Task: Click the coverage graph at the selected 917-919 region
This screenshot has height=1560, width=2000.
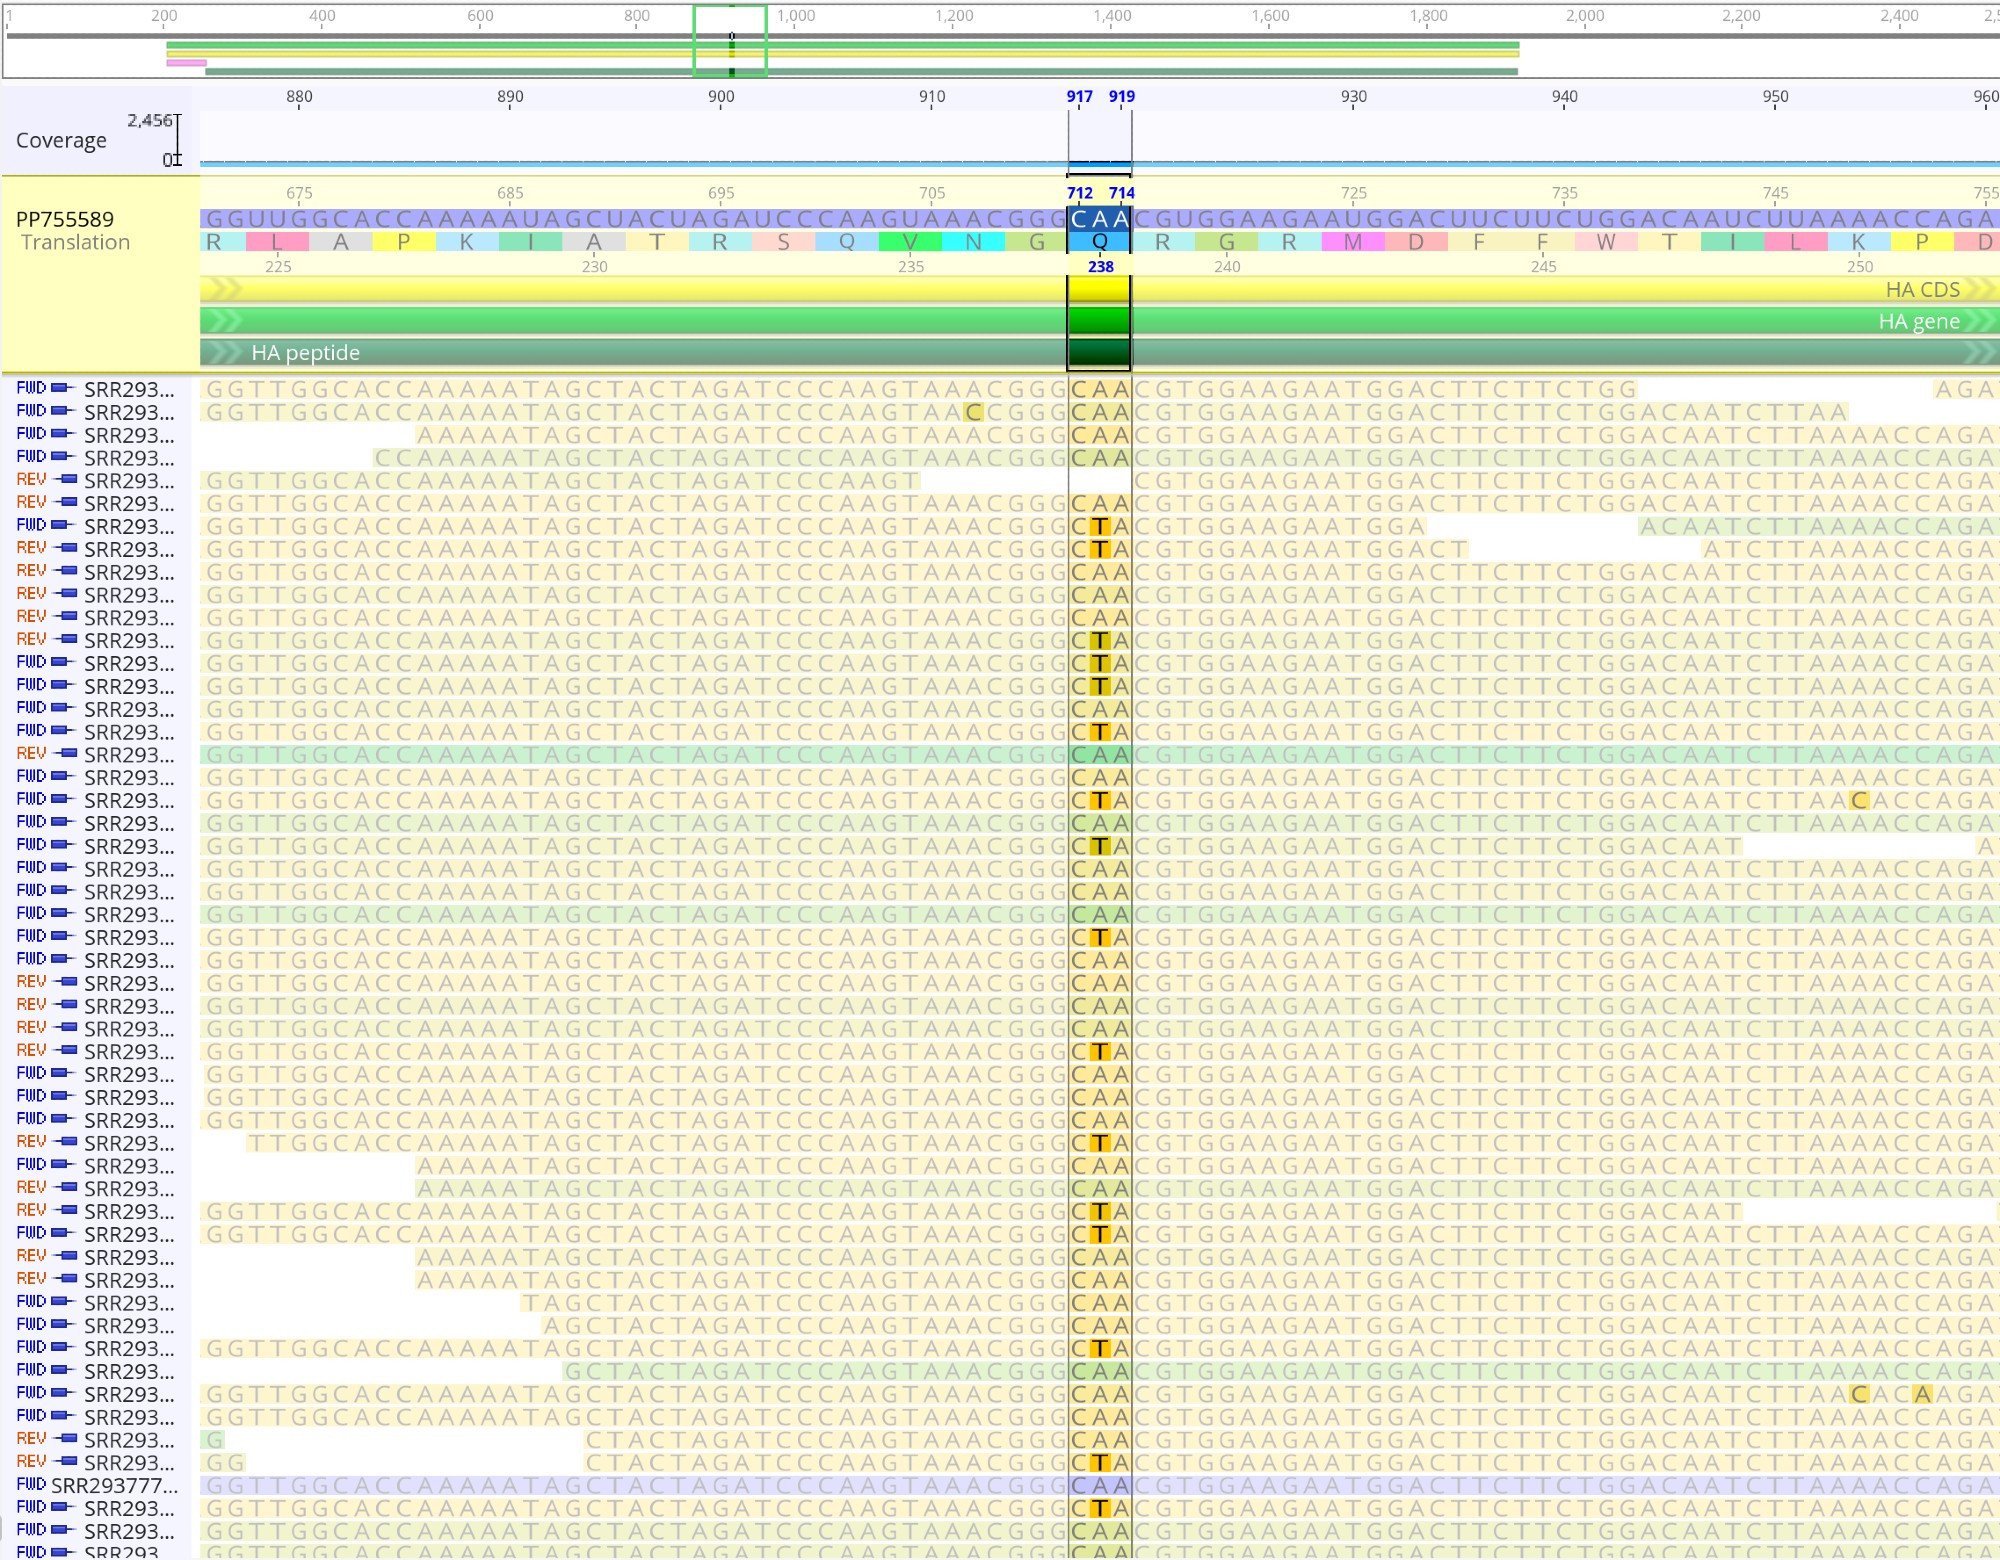Action: [x=1100, y=164]
